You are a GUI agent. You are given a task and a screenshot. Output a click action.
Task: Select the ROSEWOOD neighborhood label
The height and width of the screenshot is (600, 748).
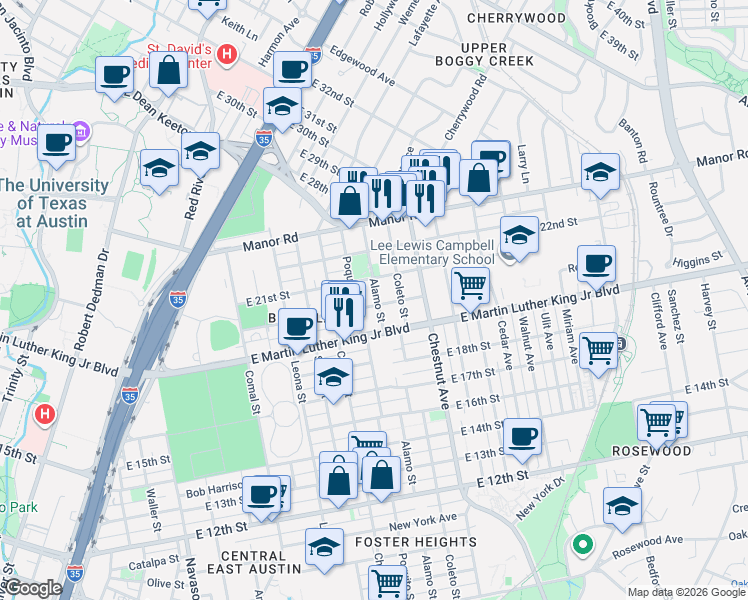click(652, 451)
